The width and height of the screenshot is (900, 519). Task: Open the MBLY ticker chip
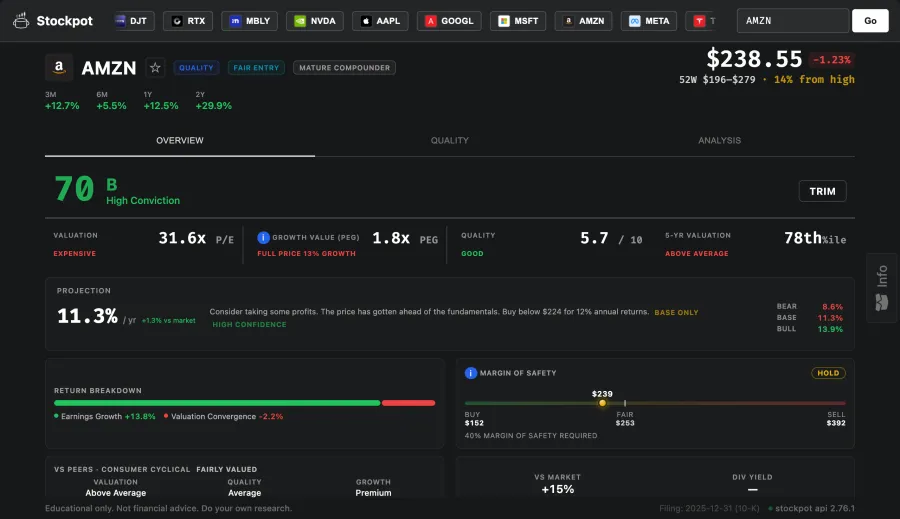pos(250,21)
